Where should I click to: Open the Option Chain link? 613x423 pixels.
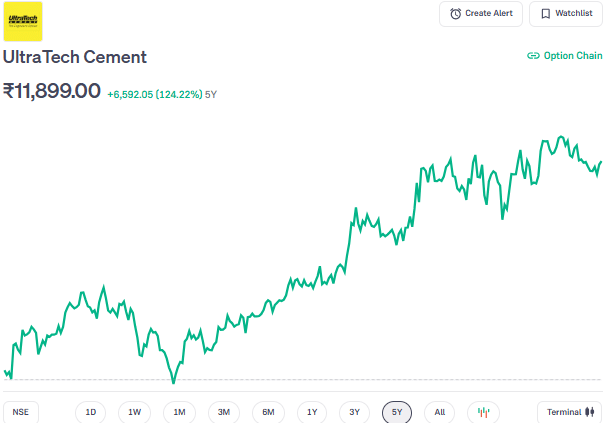coord(572,56)
